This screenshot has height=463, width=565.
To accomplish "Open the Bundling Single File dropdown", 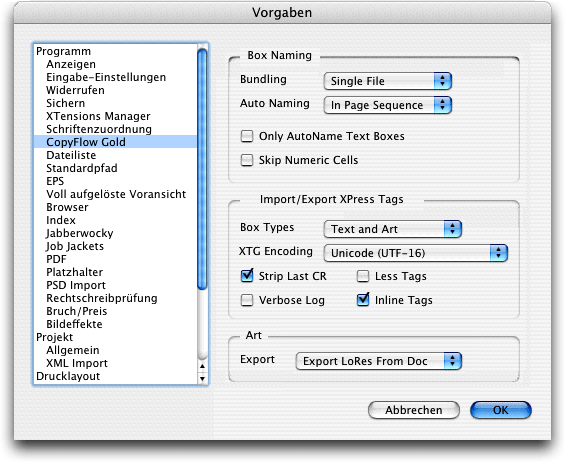I will 388,81.
